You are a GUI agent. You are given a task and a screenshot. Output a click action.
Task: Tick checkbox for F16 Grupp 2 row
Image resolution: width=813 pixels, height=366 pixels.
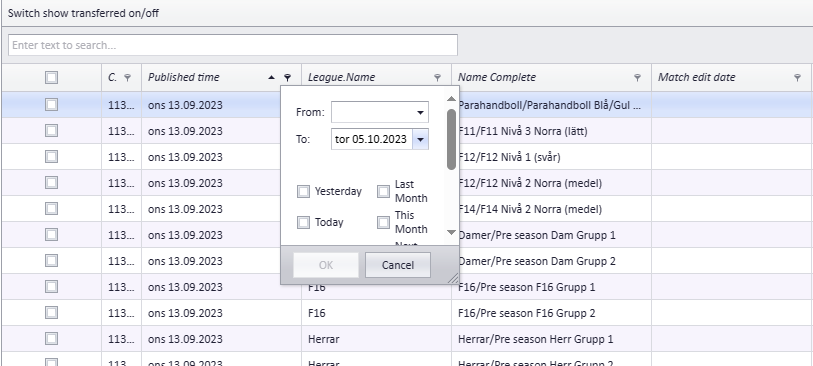point(51,313)
